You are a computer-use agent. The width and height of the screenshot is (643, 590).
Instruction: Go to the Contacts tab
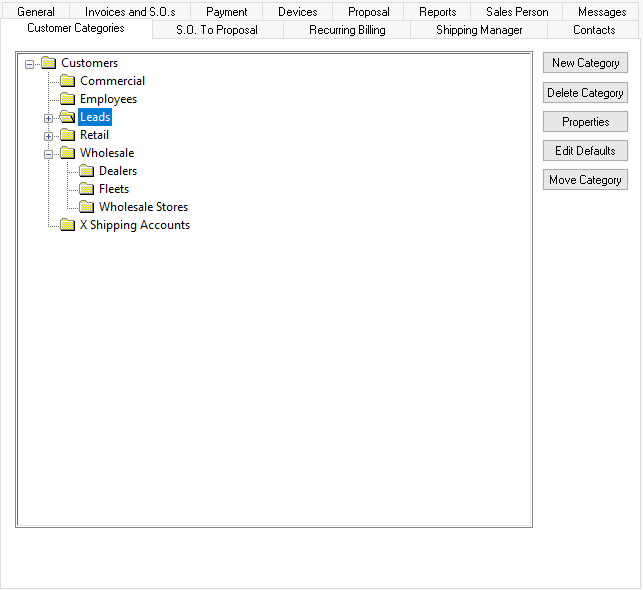[594, 30]
